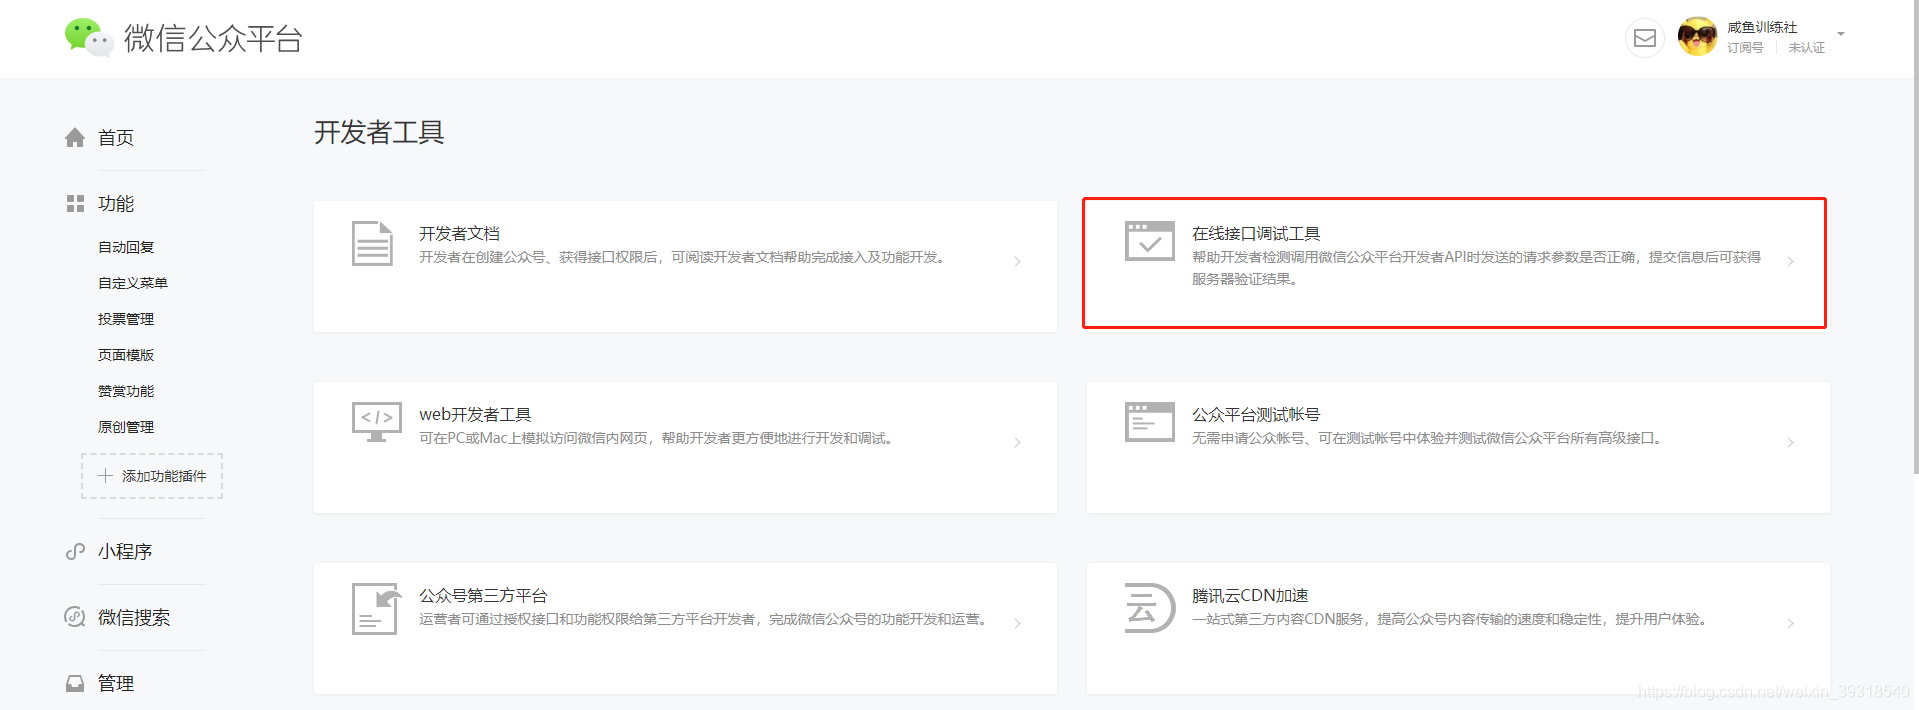1919x710 pixels.
Task: Click the 公众号第三方平台 card title
Action: [483, 595]
